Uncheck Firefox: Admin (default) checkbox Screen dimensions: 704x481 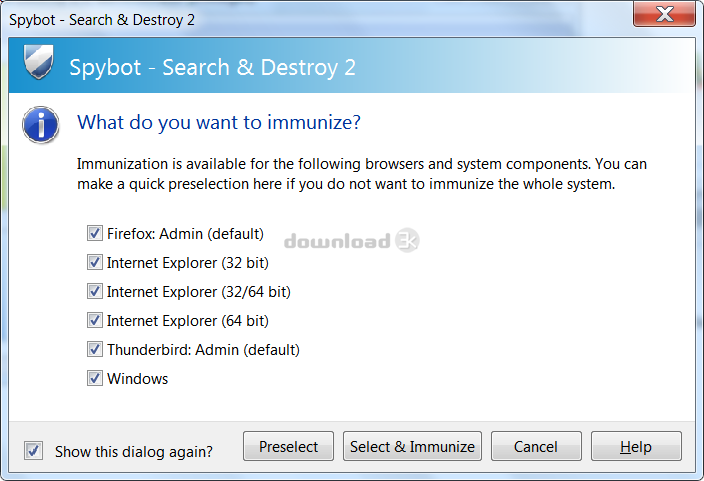pos(95,234)
